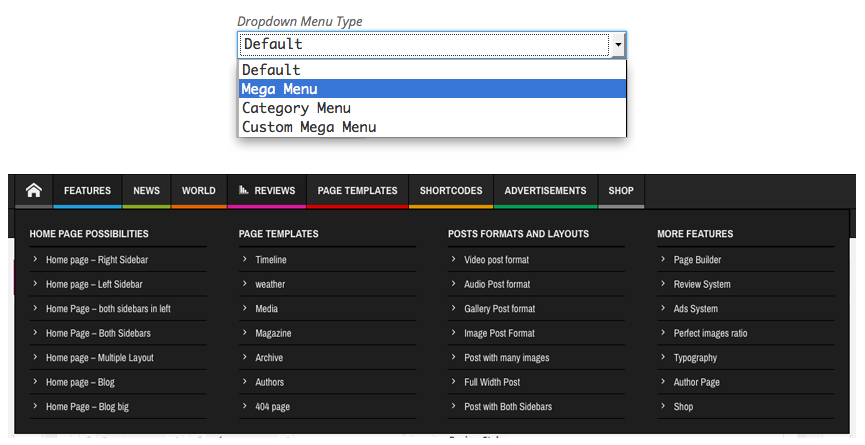The width and height of the screenshot is (865, 445).
Task: Open the Page Templates nav item
Action: (357, 191)
